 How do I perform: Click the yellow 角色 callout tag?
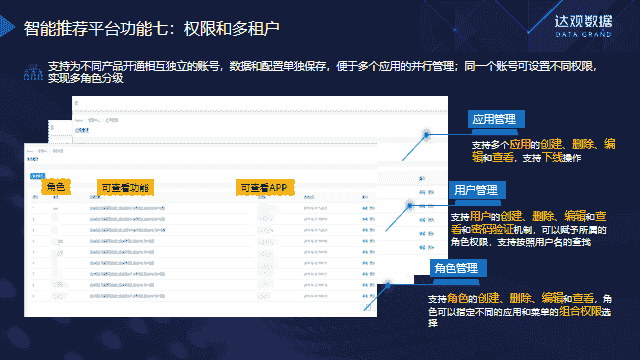coord(56,187)
